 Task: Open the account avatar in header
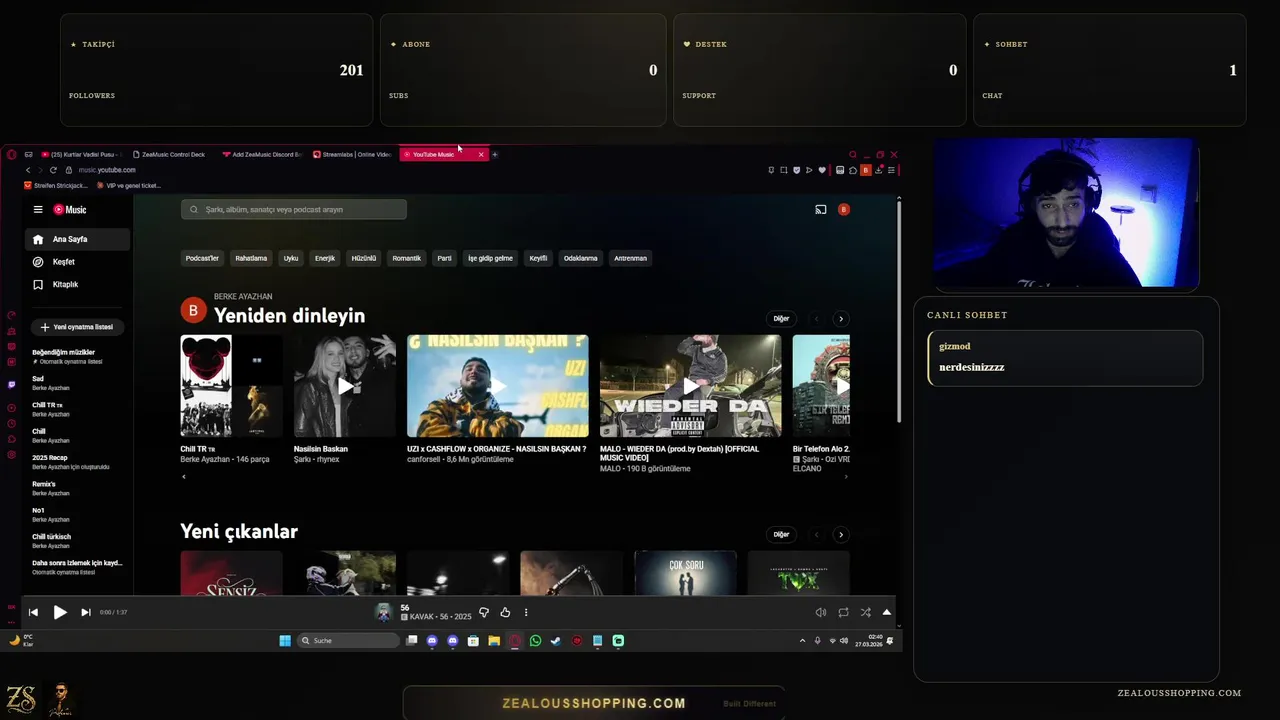coord(844,209)
